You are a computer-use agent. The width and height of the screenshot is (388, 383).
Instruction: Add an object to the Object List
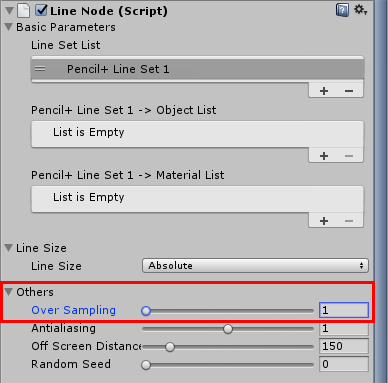324,156
